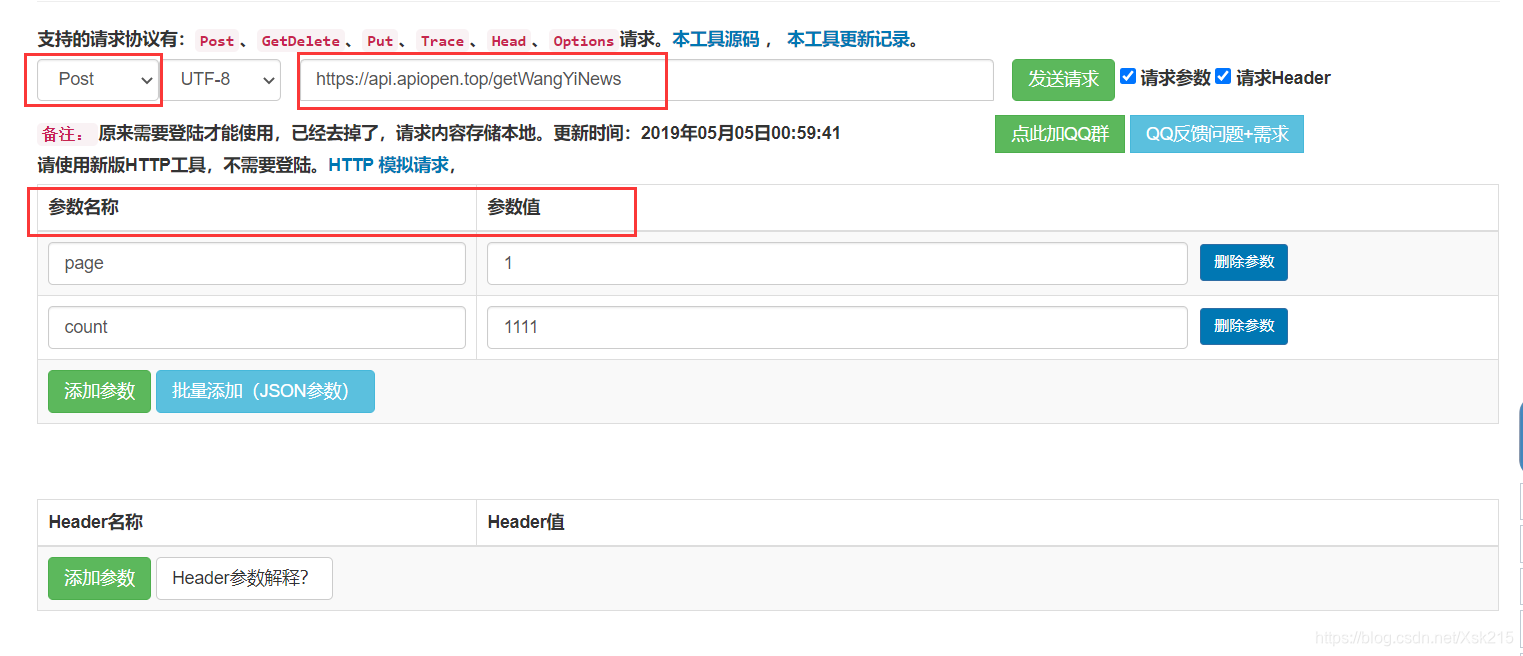The image size is (1523, 656).
Task: Click the Put protocol tag
Action: (x=380, y=41)
